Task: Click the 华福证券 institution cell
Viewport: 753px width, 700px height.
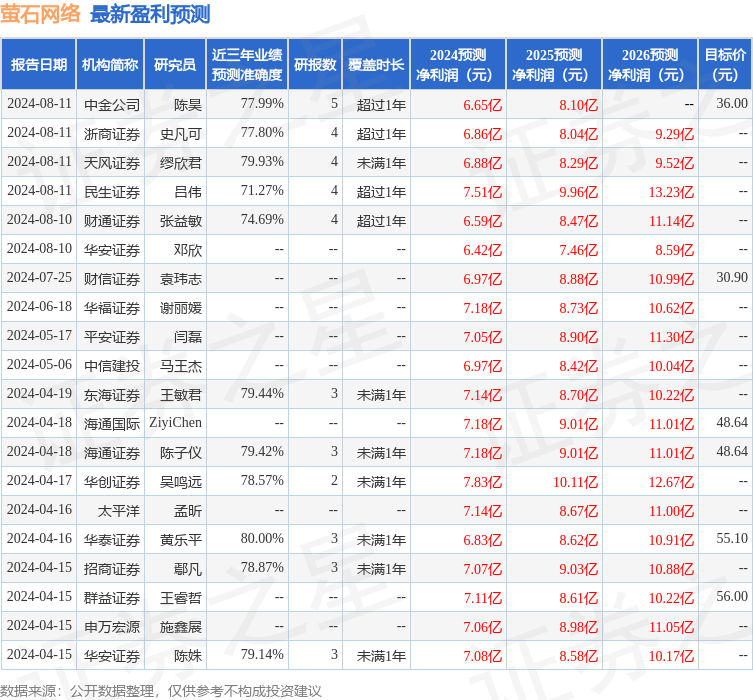Action: tap(112, 308)
